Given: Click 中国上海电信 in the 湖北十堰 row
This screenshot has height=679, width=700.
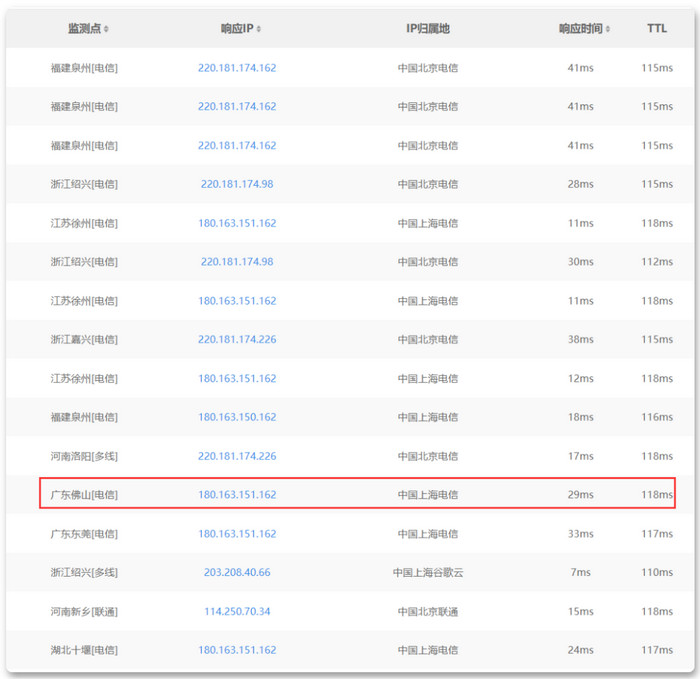Looking at the screenshot, I should point(428,650).
